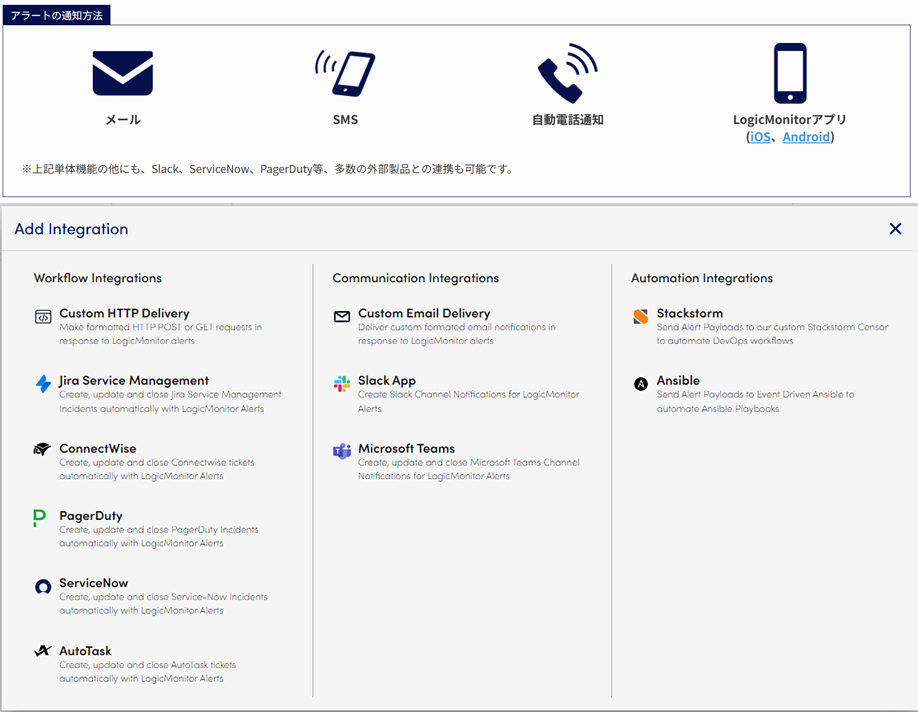The image size is (918, 712).
Task: Click the Add Integration dialog title
Action: click(71, 229)
